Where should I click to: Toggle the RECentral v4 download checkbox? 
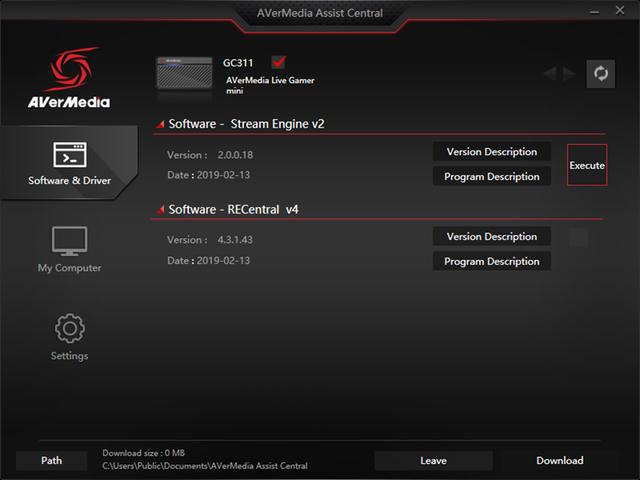point(579,238)
